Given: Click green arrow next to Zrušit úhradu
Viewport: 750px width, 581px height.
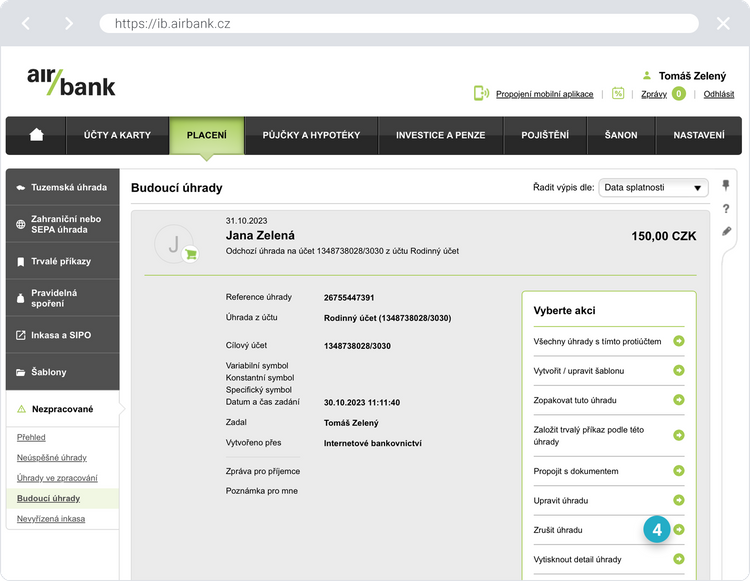Looking at the screenshot, I should tap(679, 529).
